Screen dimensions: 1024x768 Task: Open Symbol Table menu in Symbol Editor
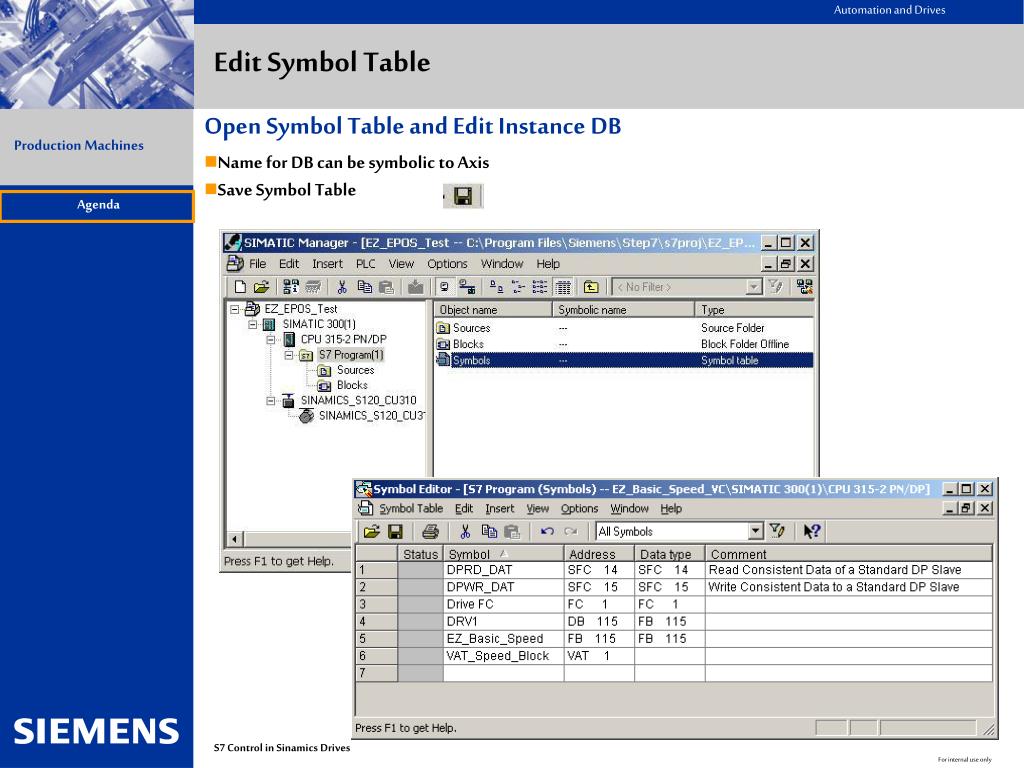pyautogui.click(x=411, y=509)
